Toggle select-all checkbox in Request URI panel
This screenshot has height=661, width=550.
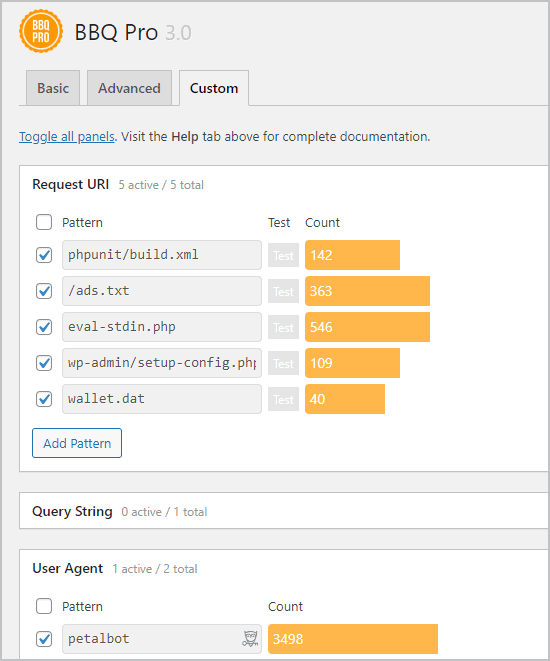(44, 222)
